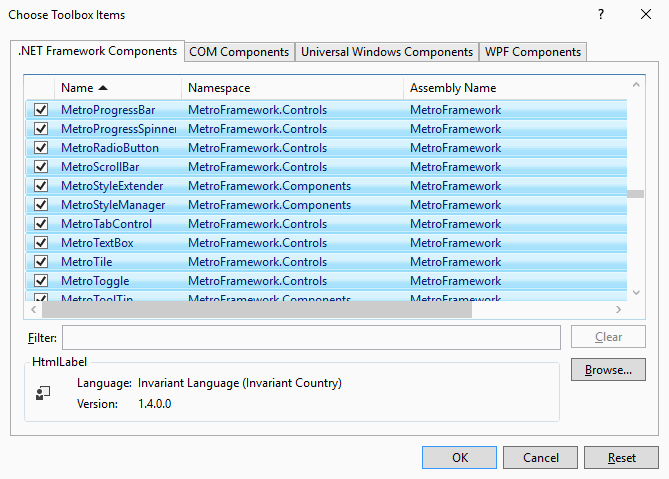Click the Browse... button
The width and height of the screenshot is (669, 479).
click(608, 370)
